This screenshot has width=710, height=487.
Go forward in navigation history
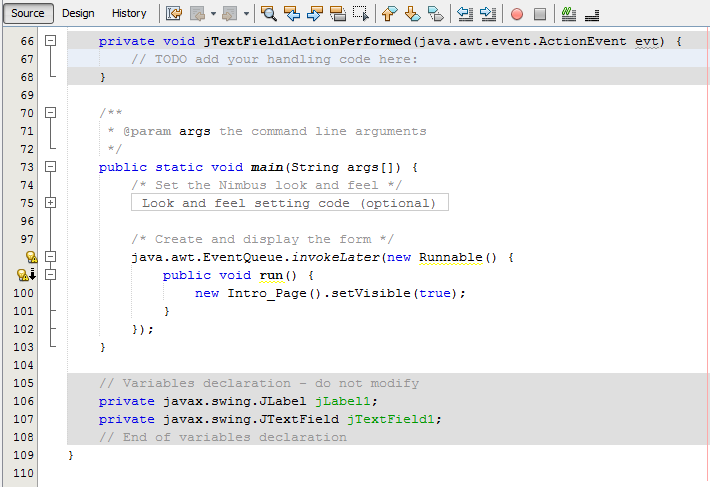click(230, 14)
